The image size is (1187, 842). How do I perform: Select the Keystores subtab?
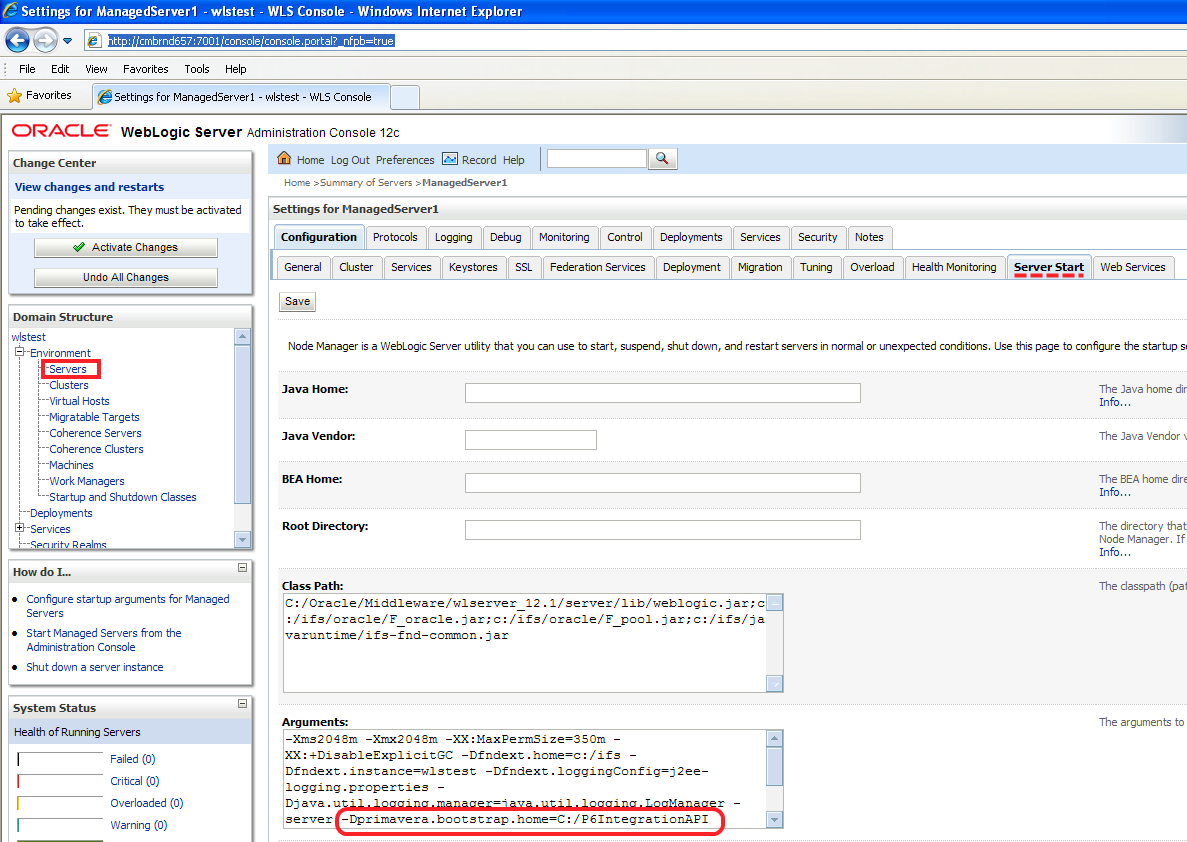[x=473, y=267]
